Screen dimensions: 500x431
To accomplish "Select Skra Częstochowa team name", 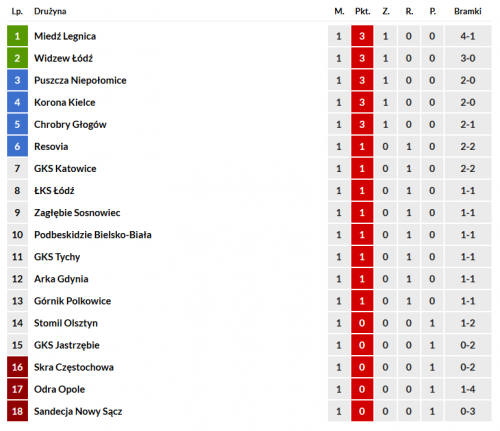I will point(74,367).
